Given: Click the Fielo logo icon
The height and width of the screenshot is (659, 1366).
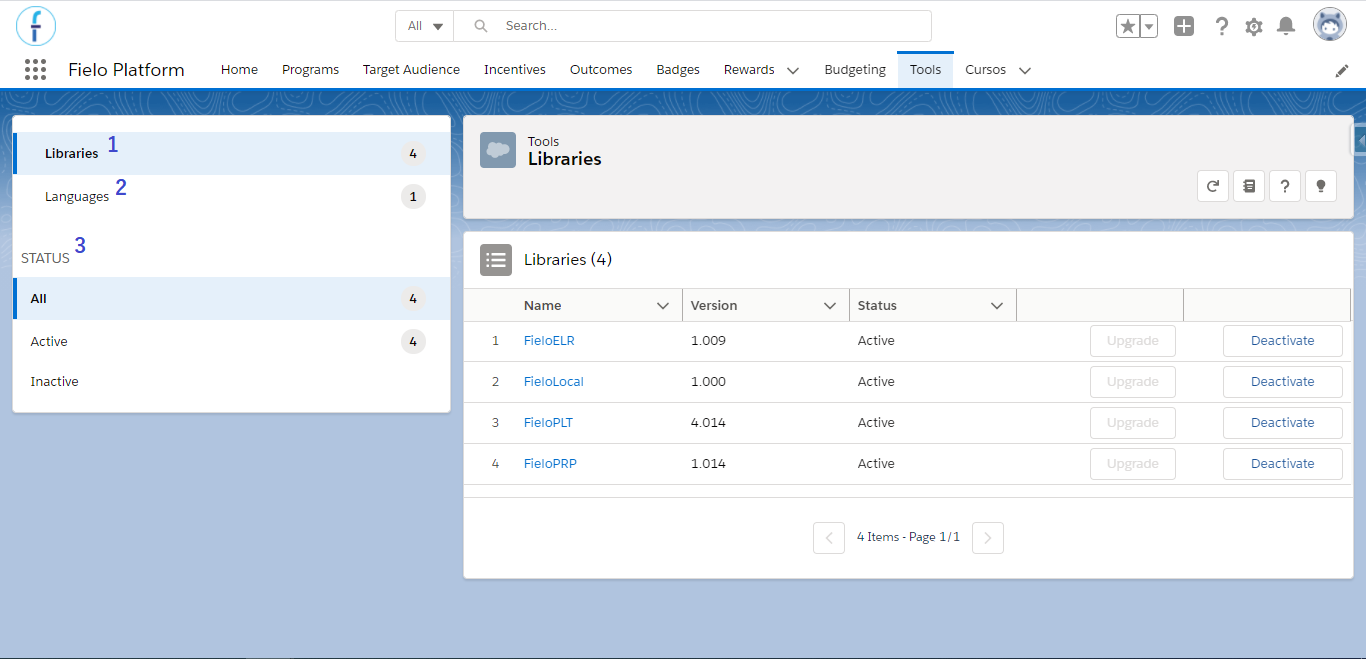Looking at the screenshot, I should click(x=36, y=25).
